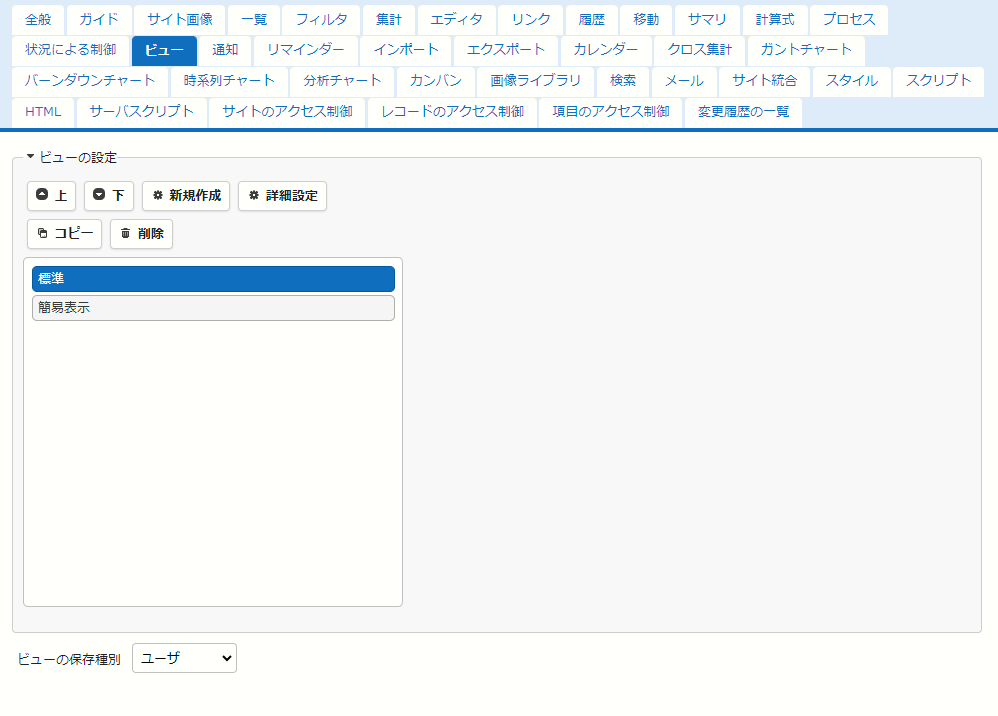
Task: Open the レコードのアクセス制御 tab
Action: [x=453, y=112]
